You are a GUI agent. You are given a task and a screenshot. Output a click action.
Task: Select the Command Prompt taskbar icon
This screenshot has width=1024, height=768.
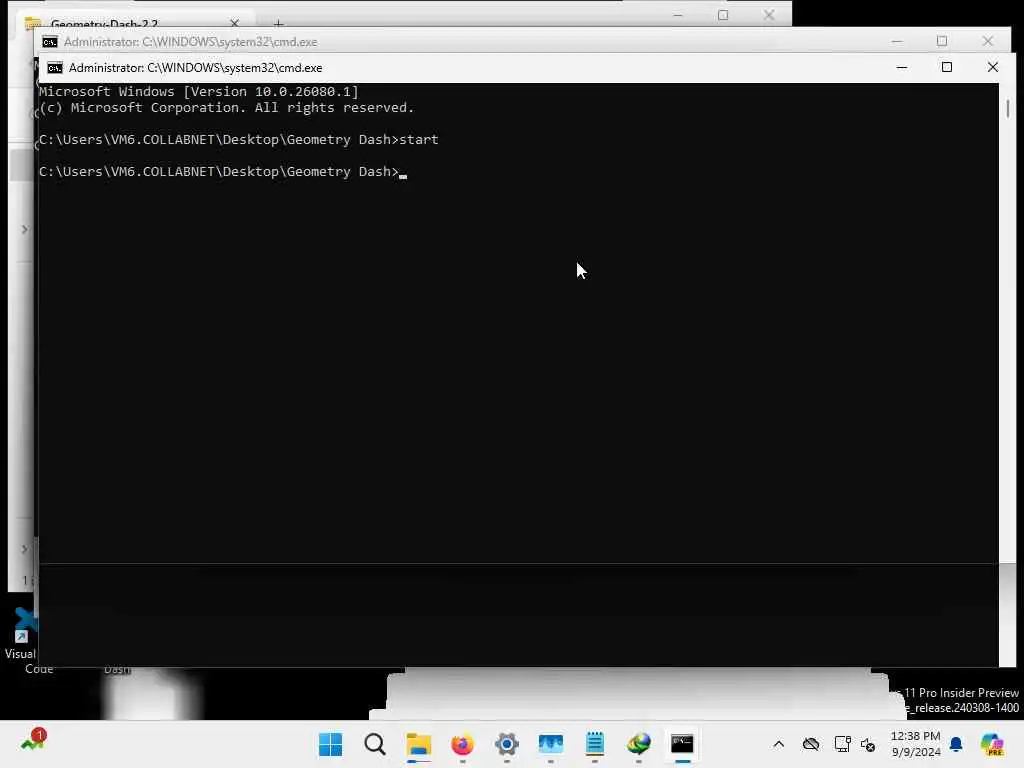682,744
